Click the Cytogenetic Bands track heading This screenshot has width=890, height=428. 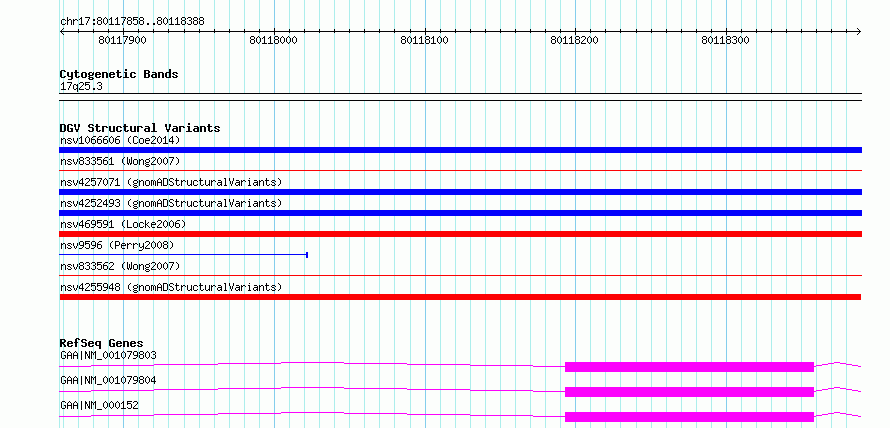click(x=119, y=74)
